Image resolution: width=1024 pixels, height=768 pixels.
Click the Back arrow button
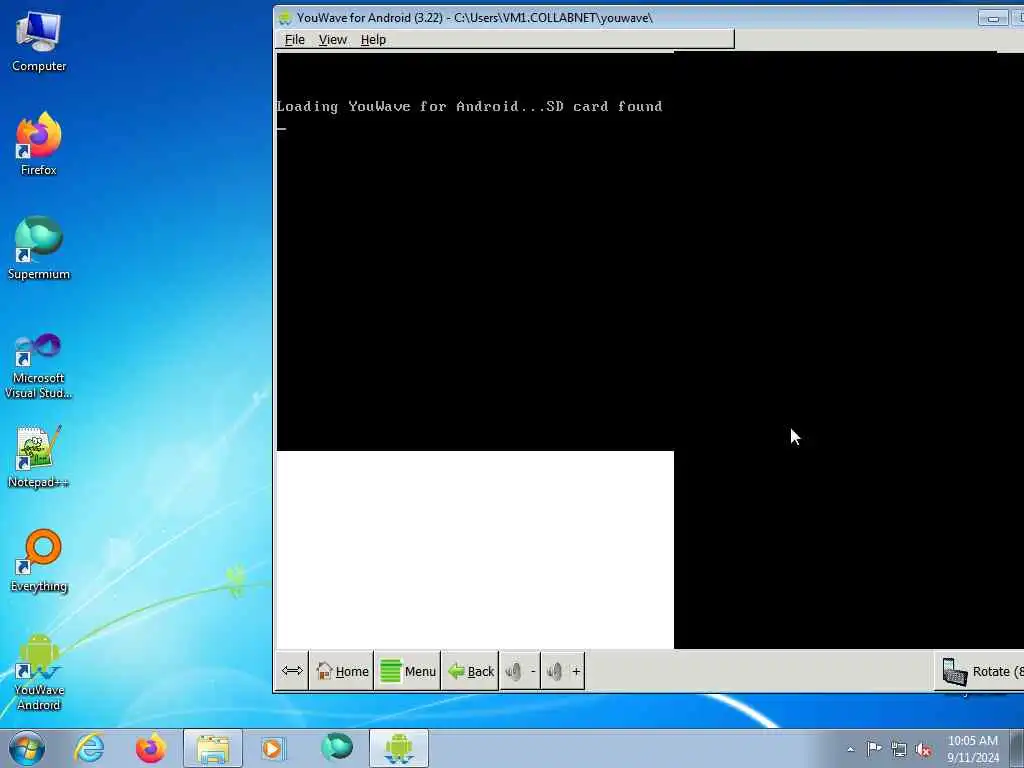[470, 671]
